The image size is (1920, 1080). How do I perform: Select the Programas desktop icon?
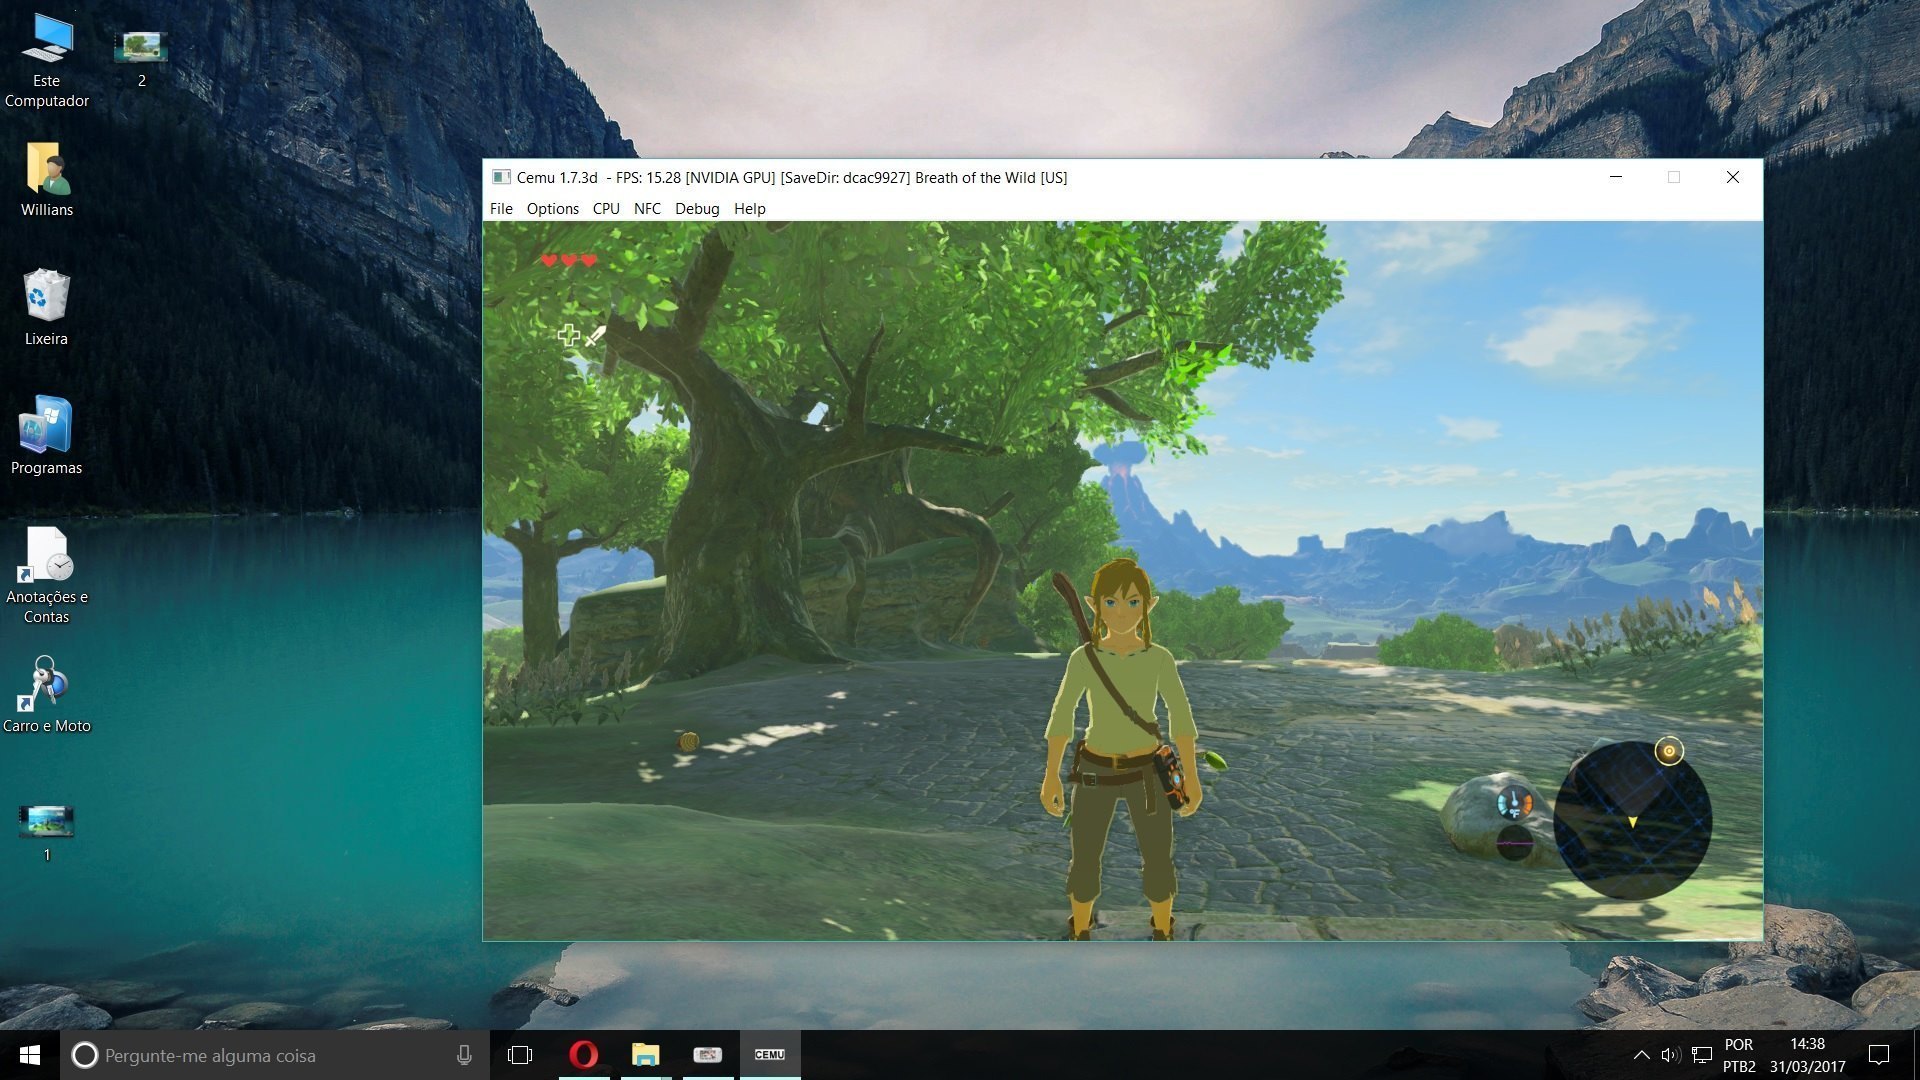[46, 436]
